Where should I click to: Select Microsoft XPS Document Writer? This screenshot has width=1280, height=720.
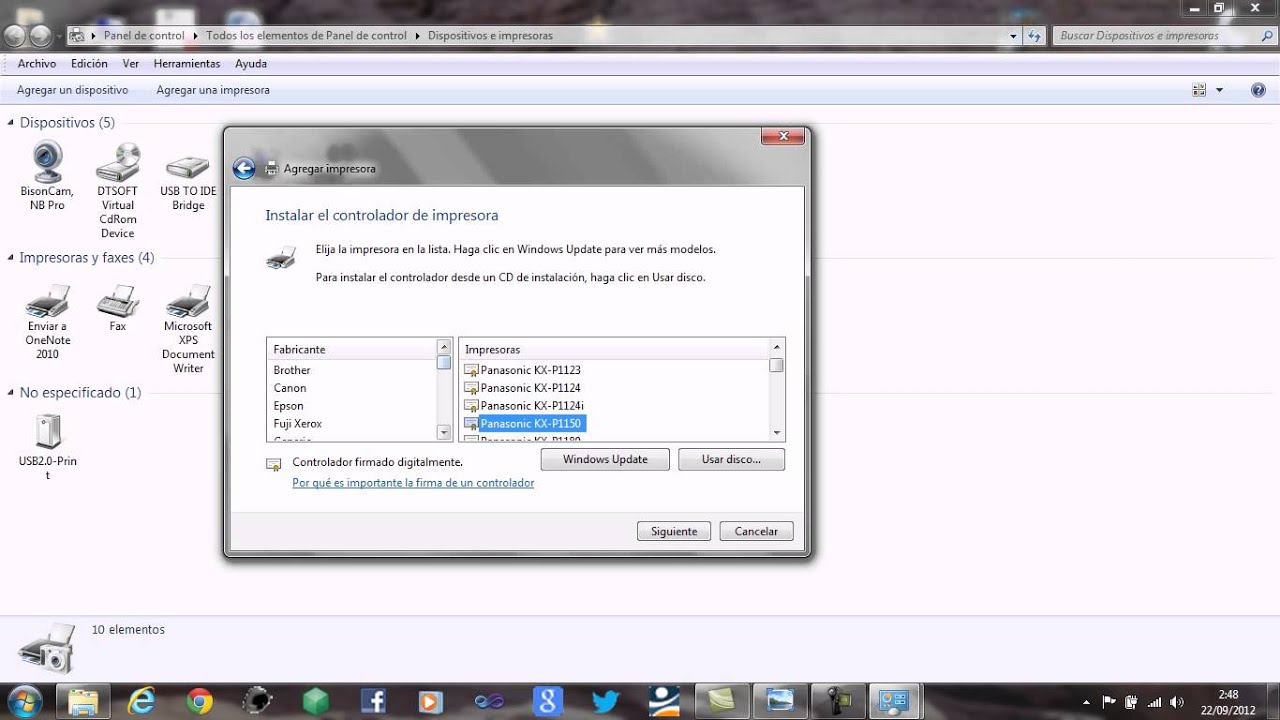coord(188,329)
